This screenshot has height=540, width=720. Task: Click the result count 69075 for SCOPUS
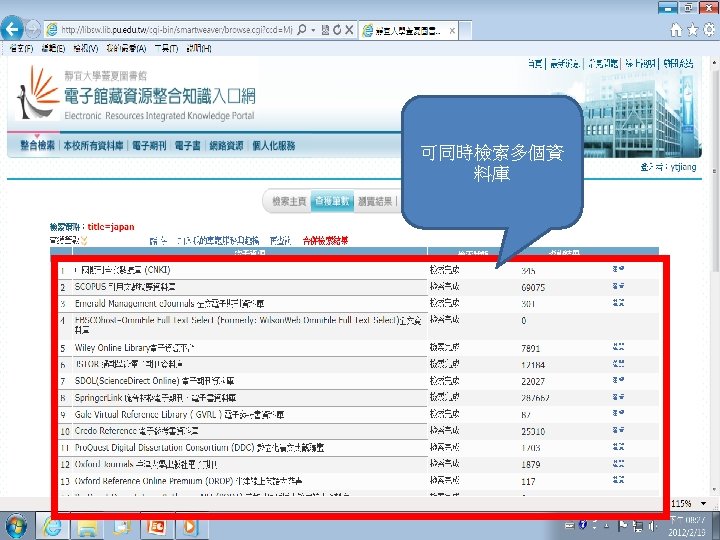point(533,287)
